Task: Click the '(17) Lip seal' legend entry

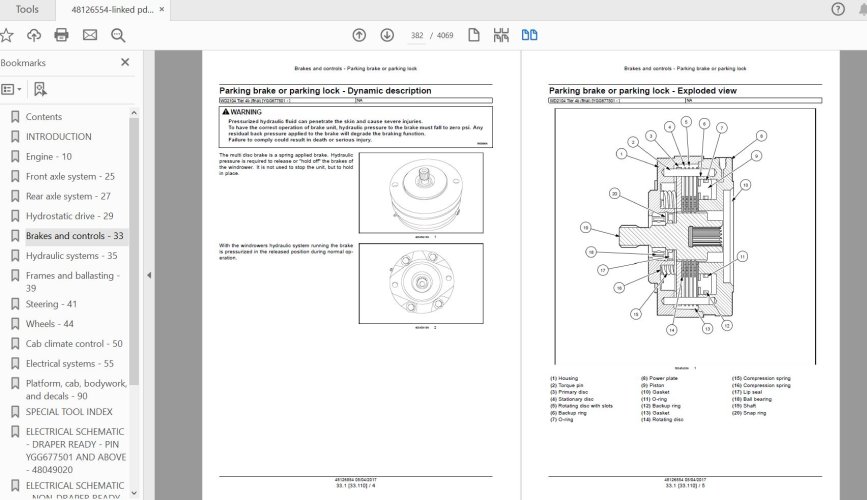Action: tap(747, 392)
